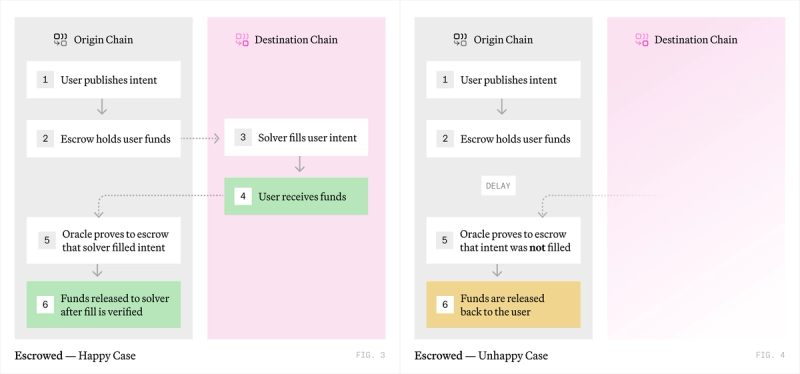This screenshot has height=374, width=800.
Task: Click the Origin Chain icon in Fig. 4
Action: 460,40
